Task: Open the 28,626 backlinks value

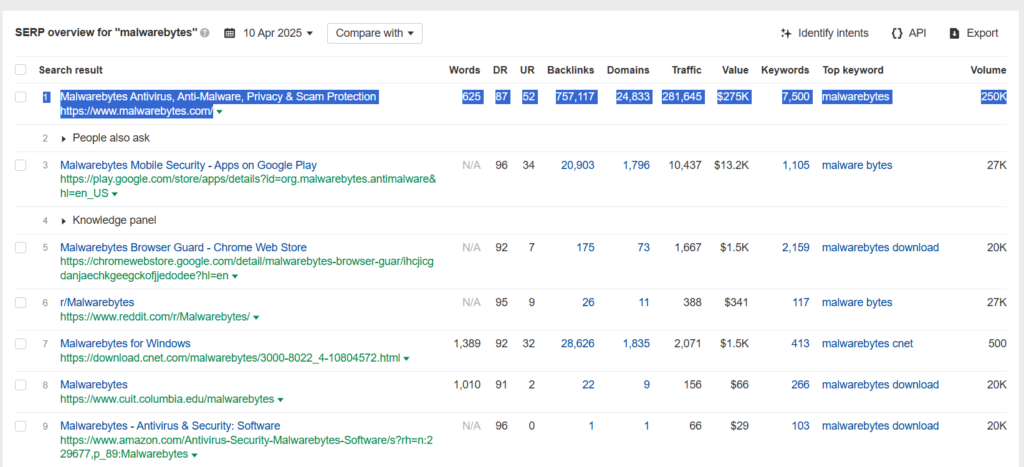Action: [x=578, y=344]
